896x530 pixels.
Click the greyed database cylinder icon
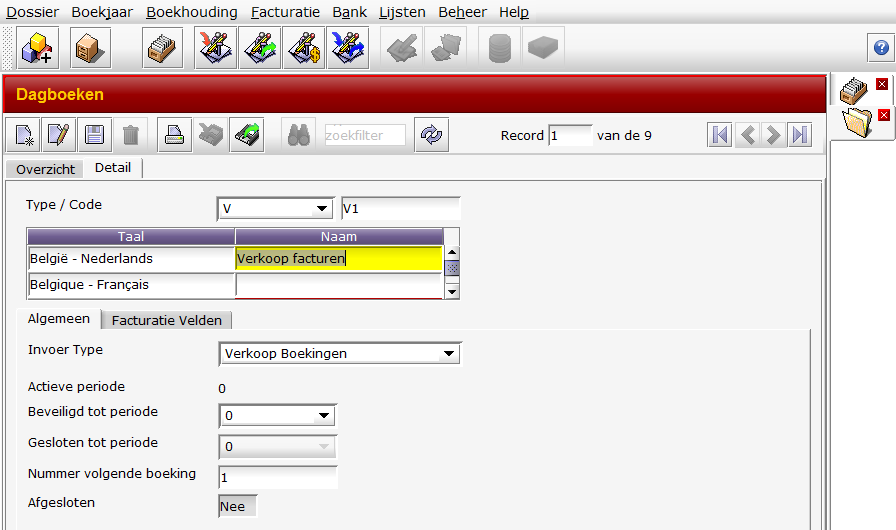pyautogui.click(x=499, y=48)
